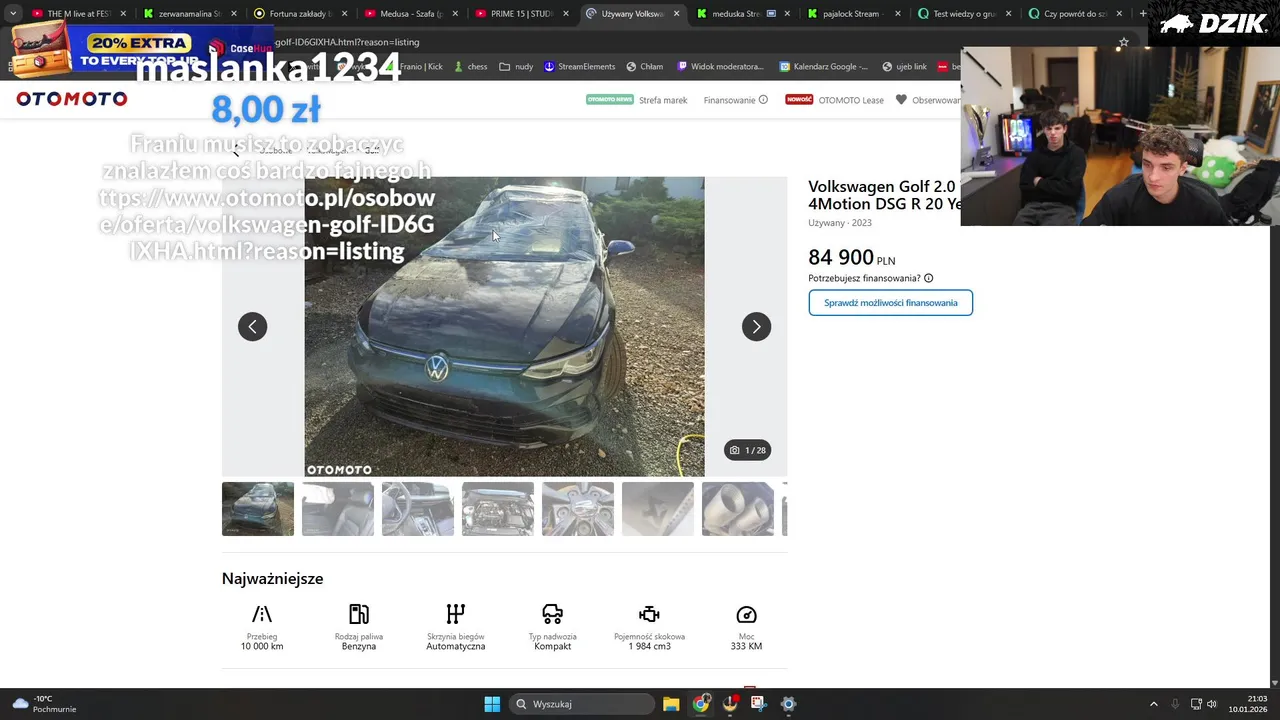Screen dimensions: 1280x720
Task: Click info icon beside Potrzebujesz finansowania
Action: coord(929,278)
